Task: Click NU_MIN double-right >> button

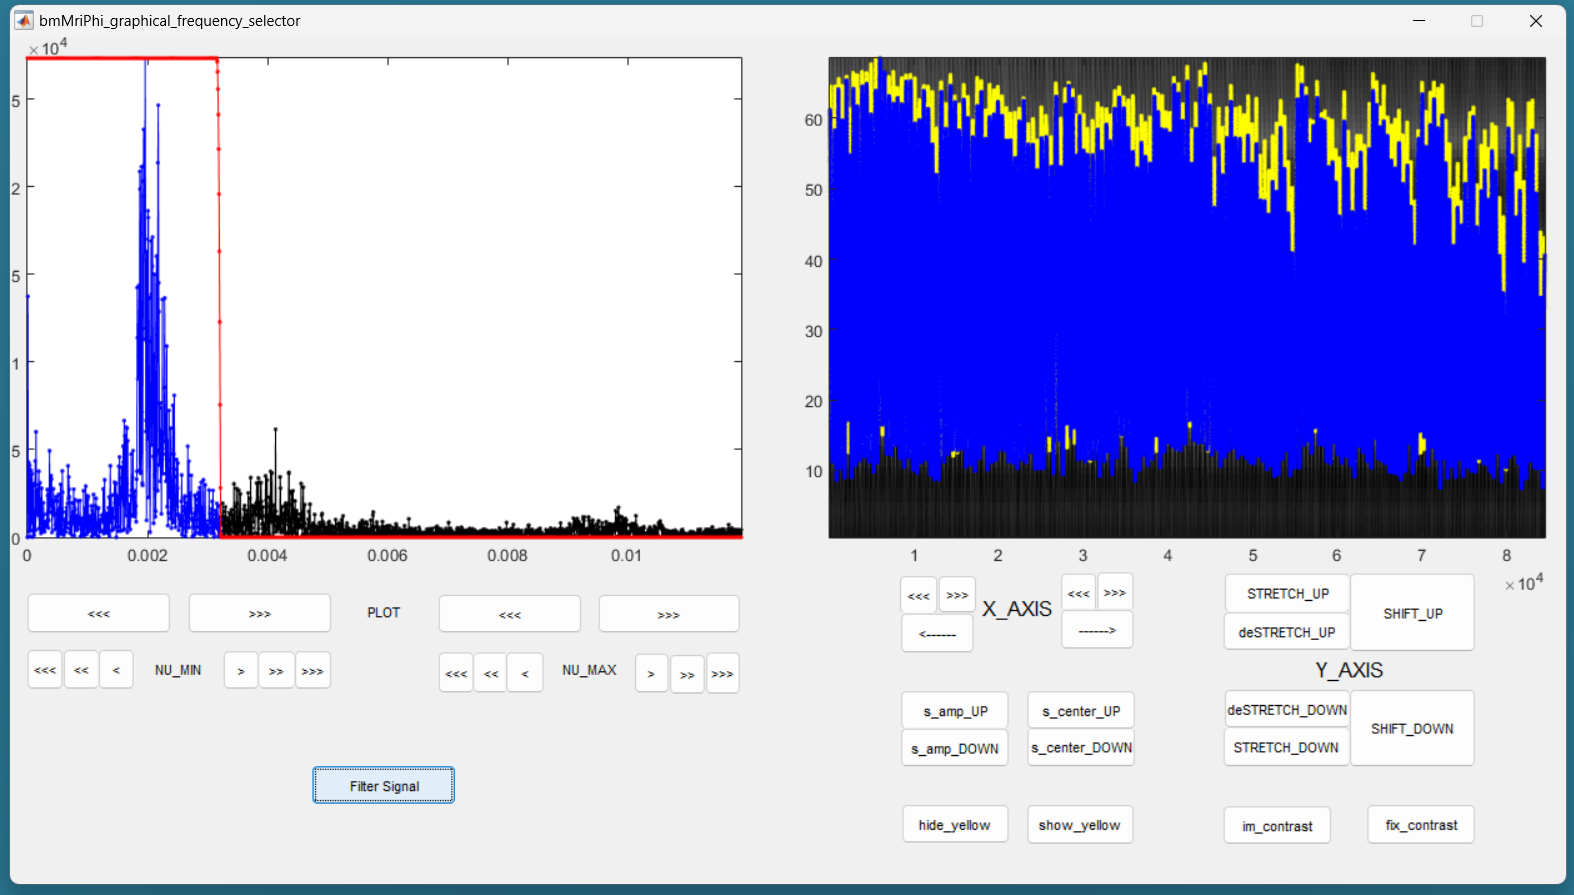Action: (276, 671)
